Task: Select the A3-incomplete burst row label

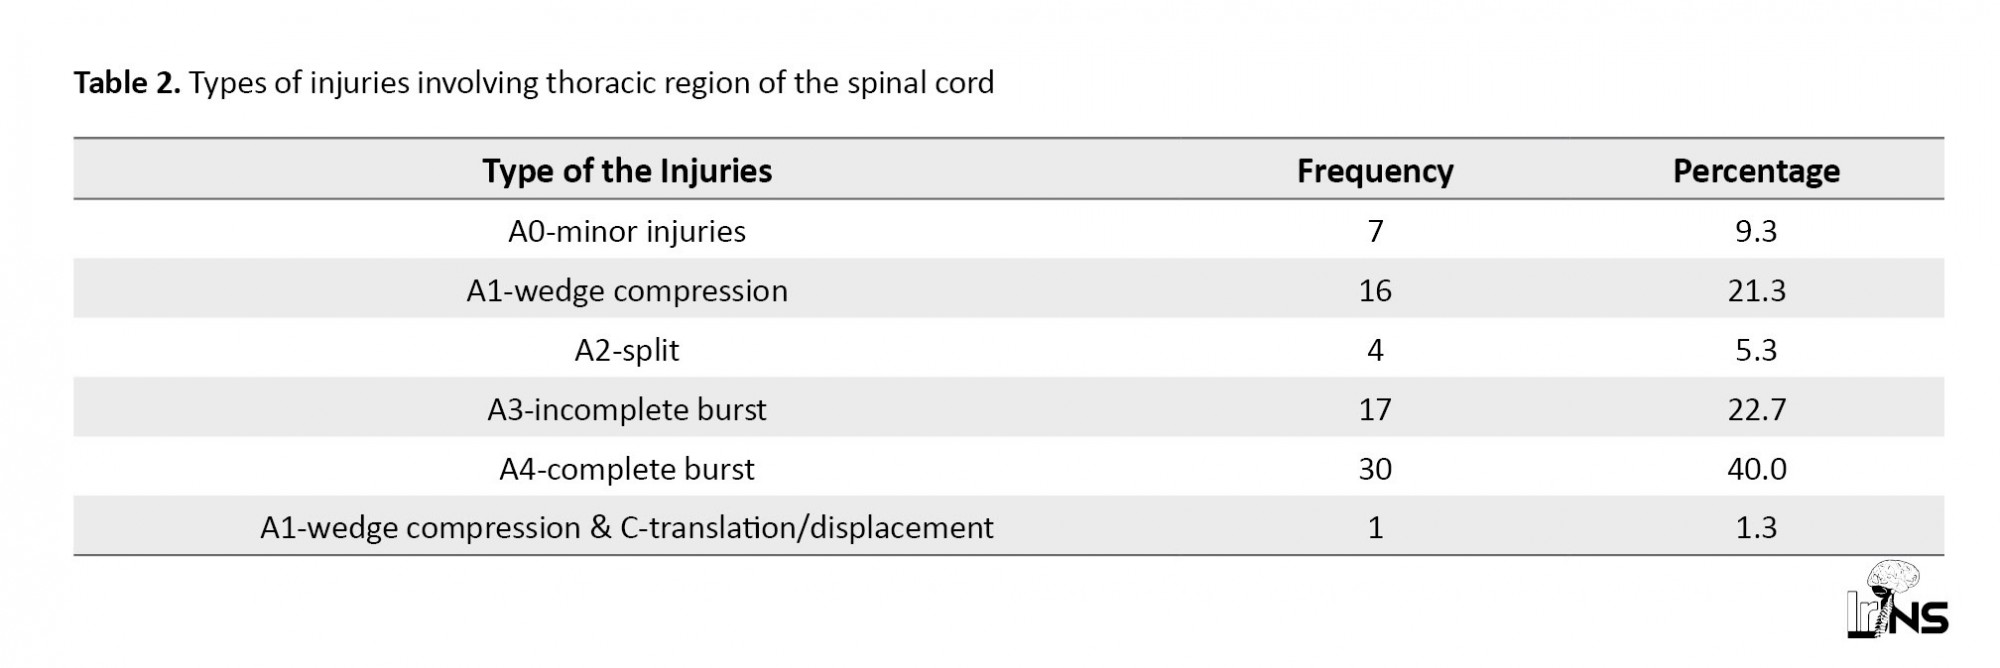Action: click(627, 410)
